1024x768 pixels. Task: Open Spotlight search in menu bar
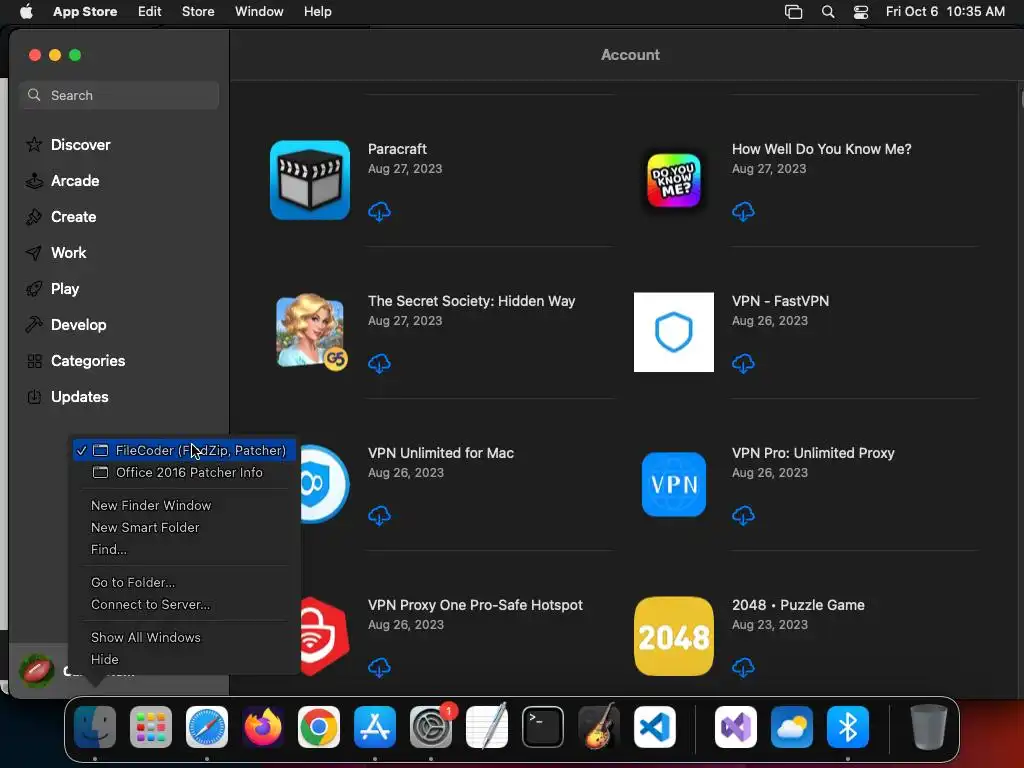tap(828, 12)
